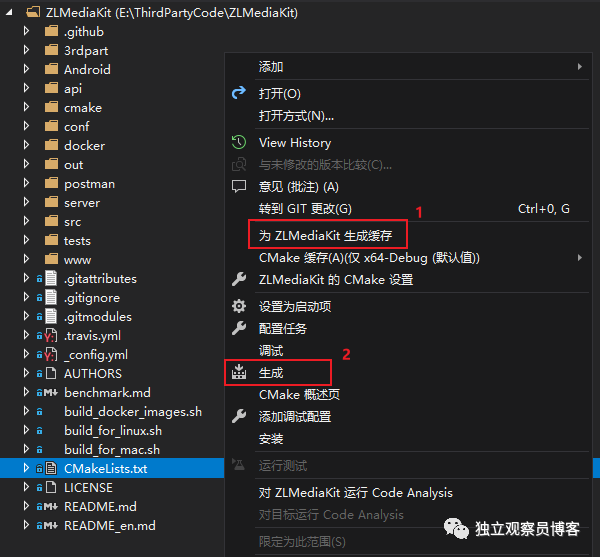Click the LICENSE file icon
The height and width of the screenshot is (557, 600).
(x=51, y=487)
